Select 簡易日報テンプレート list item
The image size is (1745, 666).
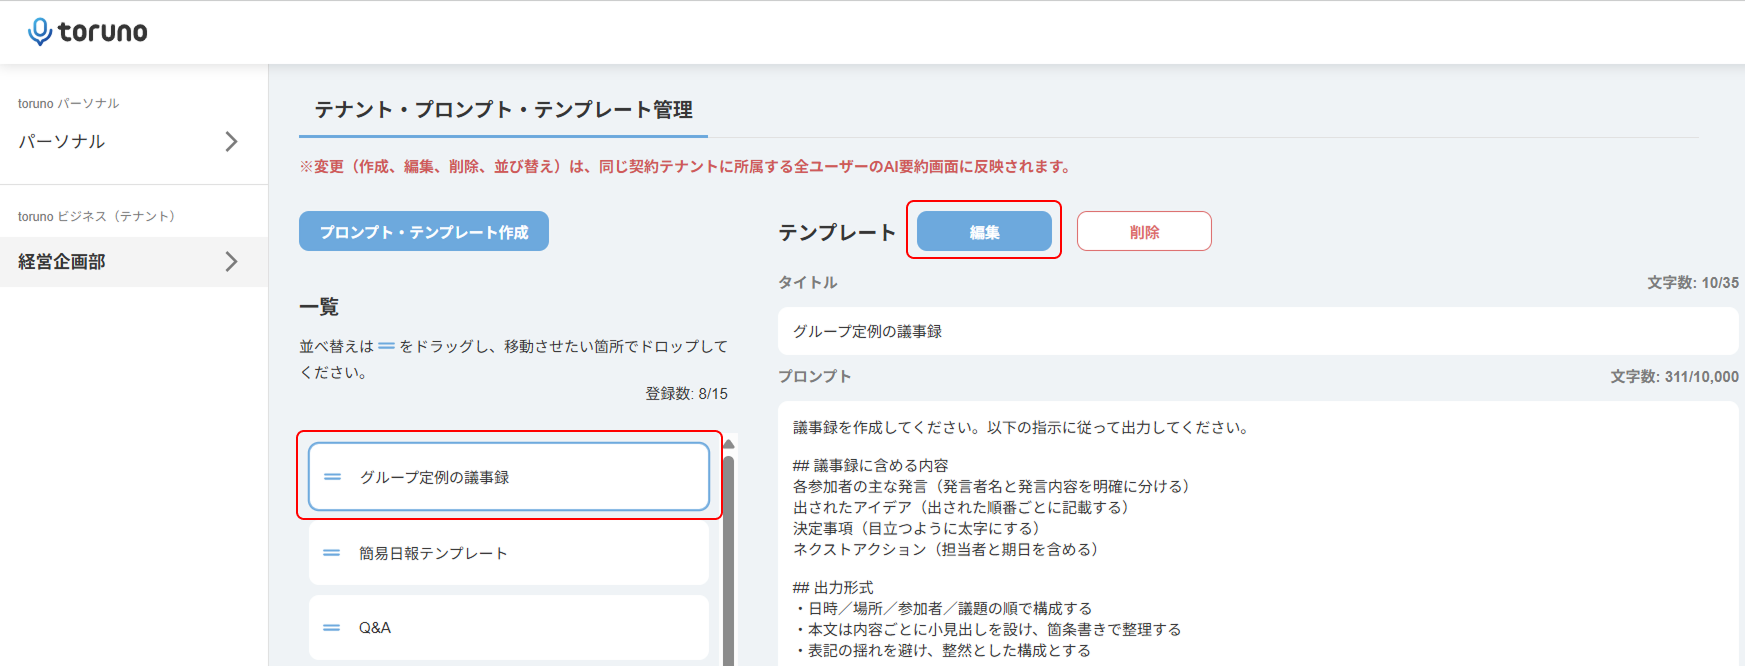click(x=509, y=553)
